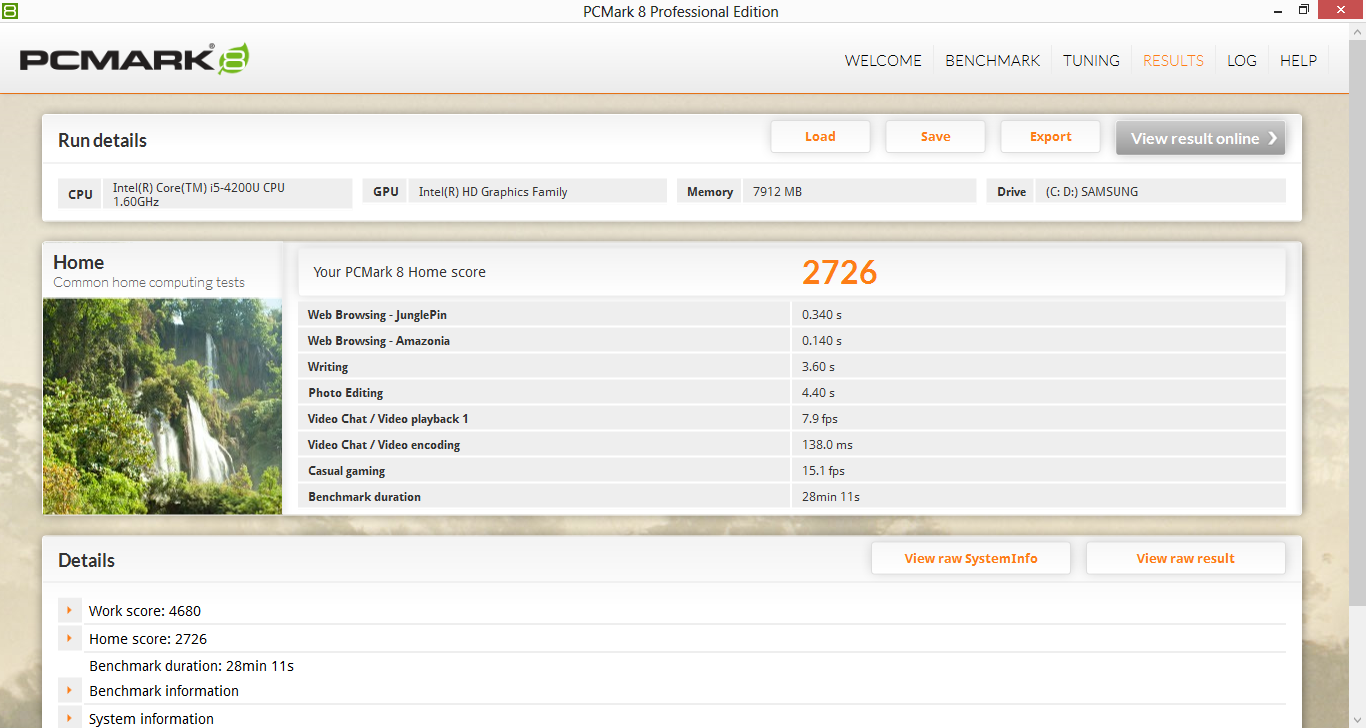Click the Intel Core i5-4200U CPU text
The width and height of the screenshot is (1366, 728).
click(199, 194)
